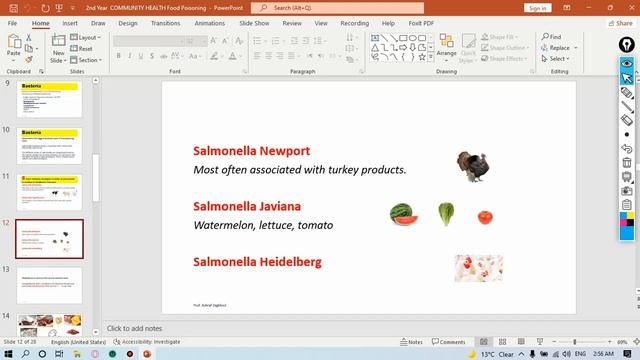Switch to the Transitions tab
640x360 pixels.
(x=165, y=23)
